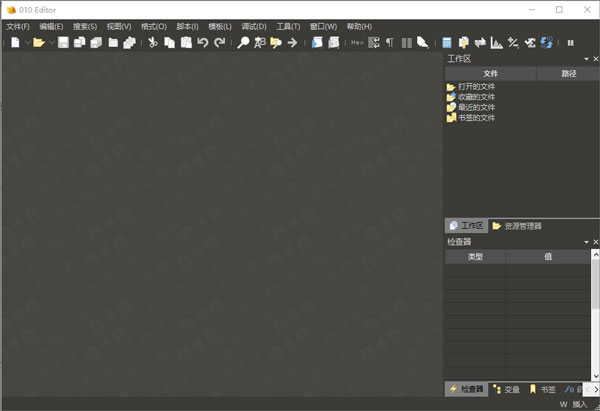The height and width of the screenshot is (411, 600).
Task: Click the Run Script gray icon
Action: (334, 42)
